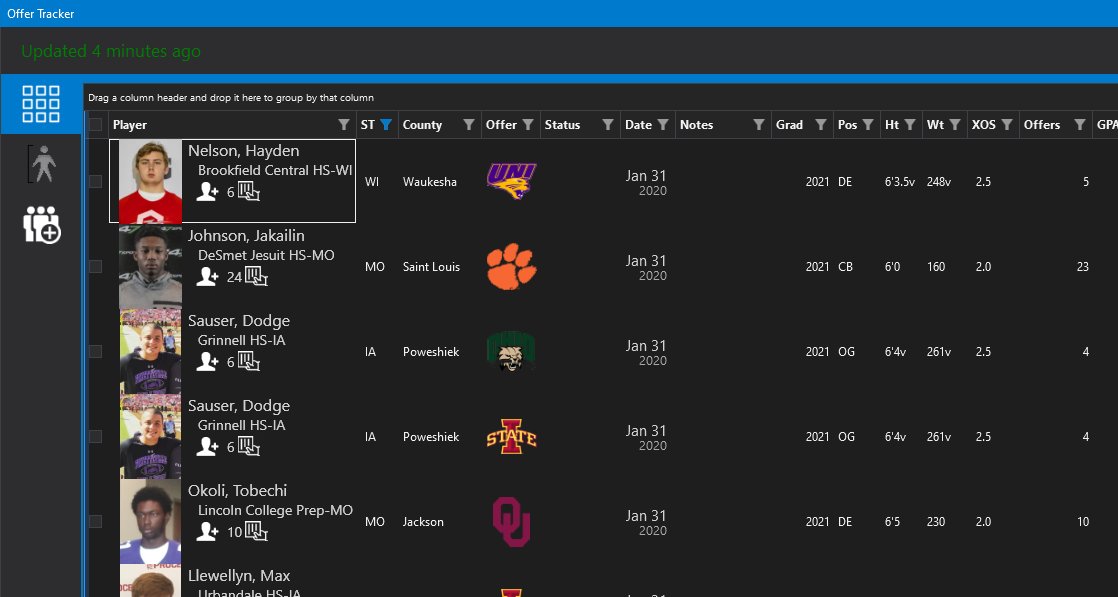Screen dimensions: 1118x597
Task: Open Date column filter
Action: pos(662,125)
